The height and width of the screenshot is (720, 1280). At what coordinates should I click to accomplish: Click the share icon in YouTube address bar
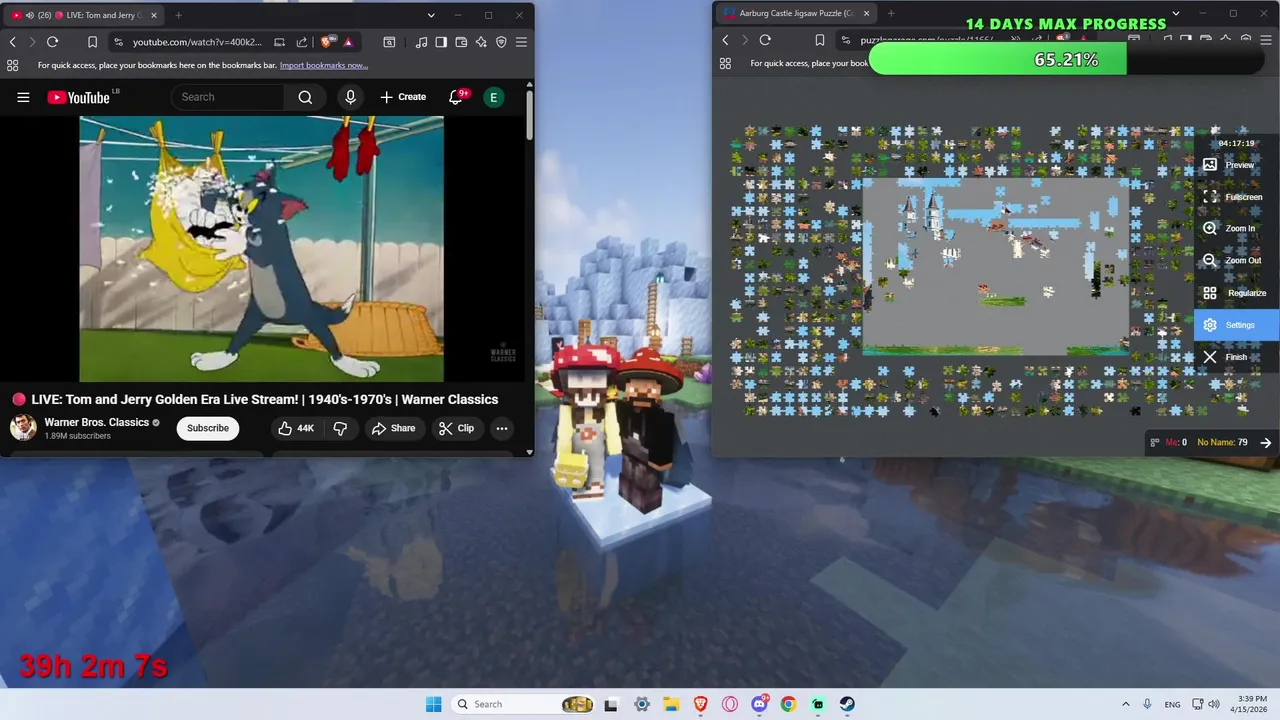[x=302, y=42]
